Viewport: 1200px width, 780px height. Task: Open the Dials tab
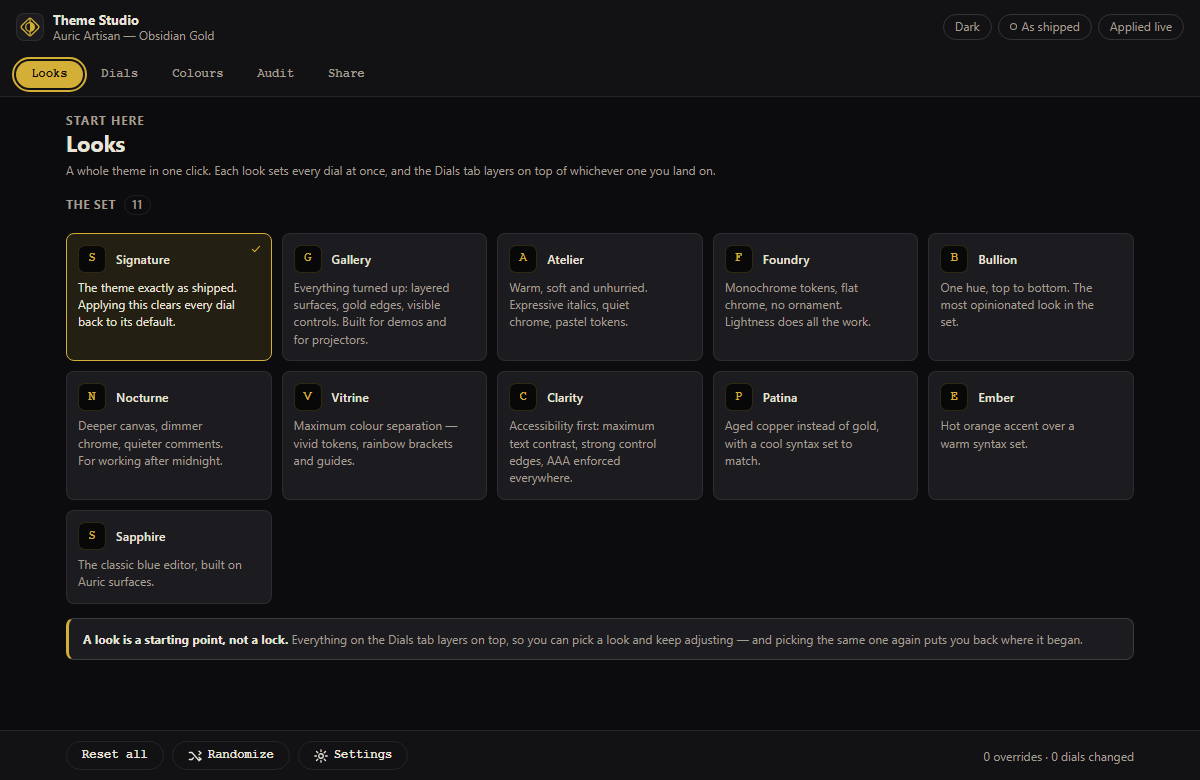click(119, 74)
